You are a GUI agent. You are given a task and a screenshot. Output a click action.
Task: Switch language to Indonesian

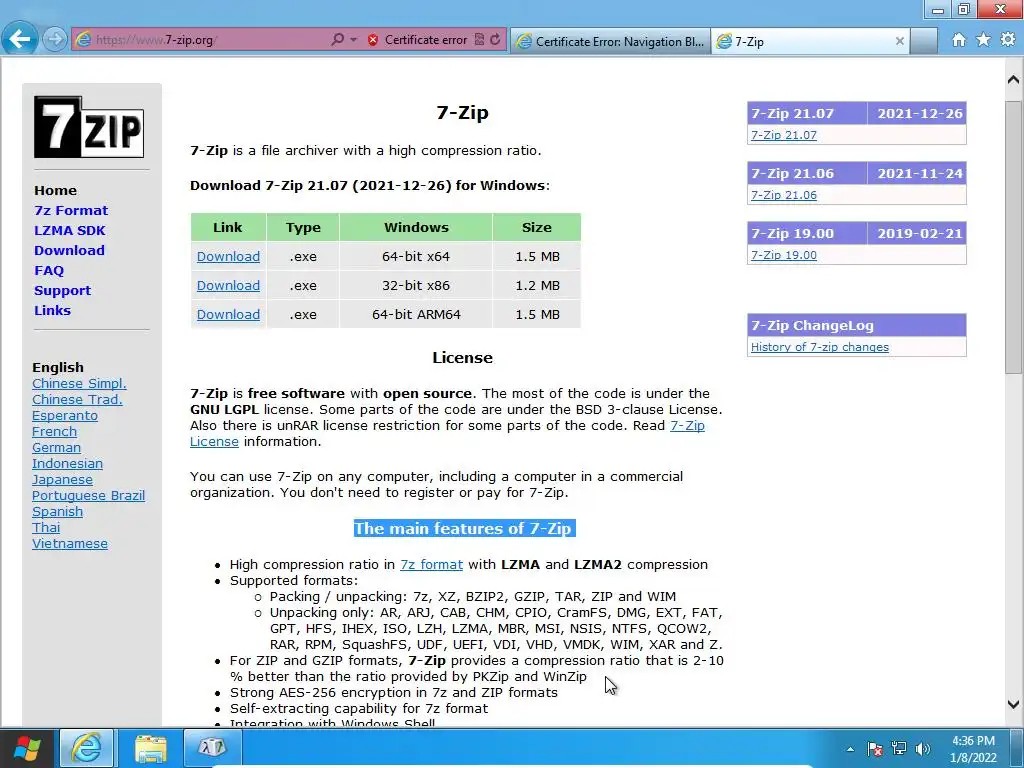pyautogui.click(x=67, y=464)
